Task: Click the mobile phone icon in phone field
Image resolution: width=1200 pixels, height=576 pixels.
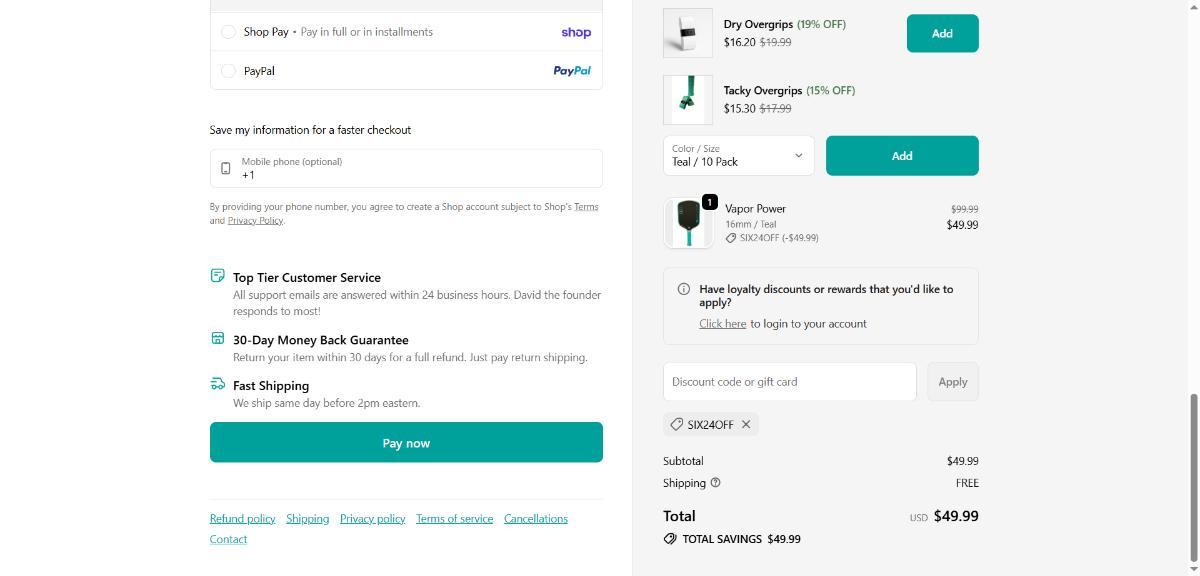Action: [226, 168]
